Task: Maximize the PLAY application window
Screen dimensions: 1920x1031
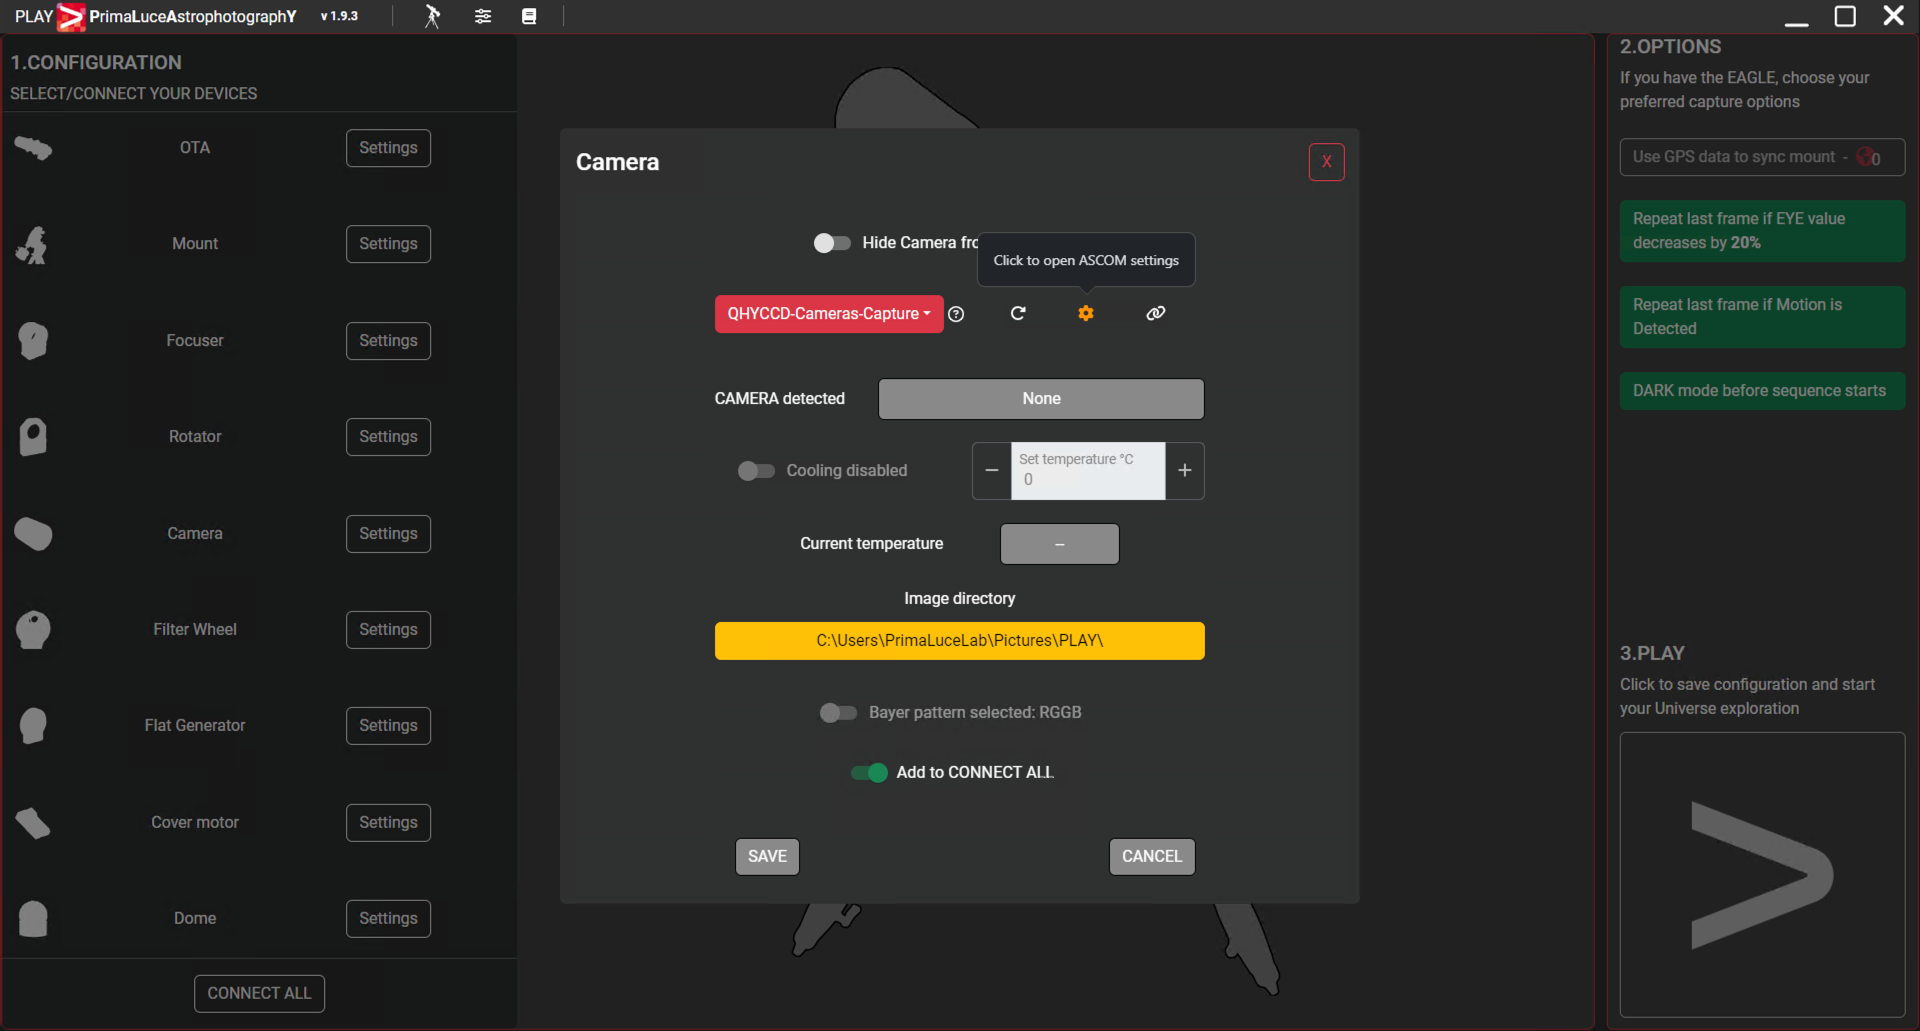Action: click(1845, 17)
